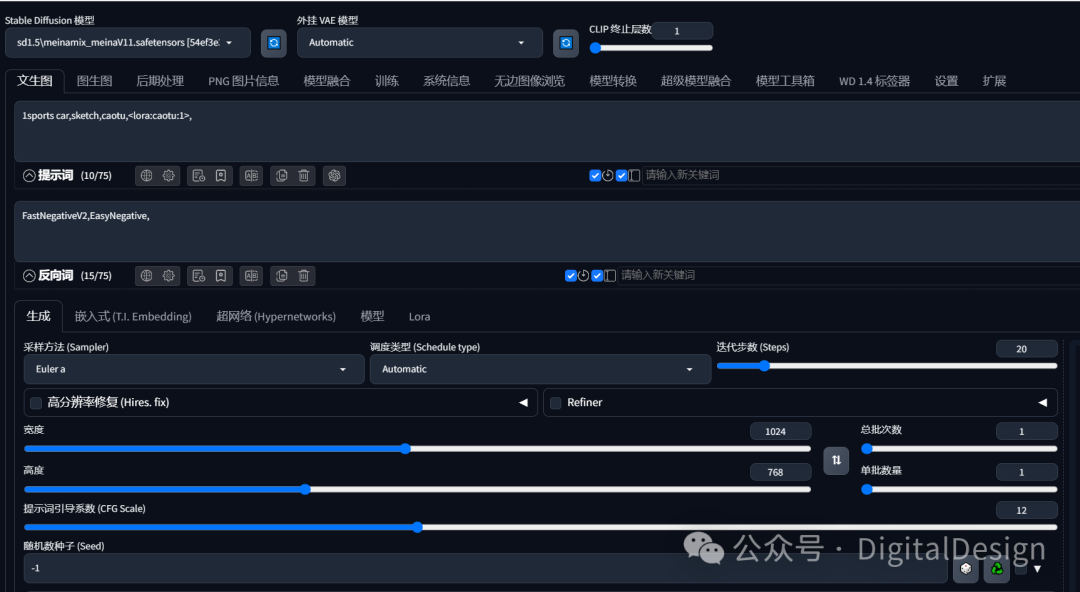
Task: Adjust the CFG Scale slider
Action: pyautogui.click(x=540, y=527)
